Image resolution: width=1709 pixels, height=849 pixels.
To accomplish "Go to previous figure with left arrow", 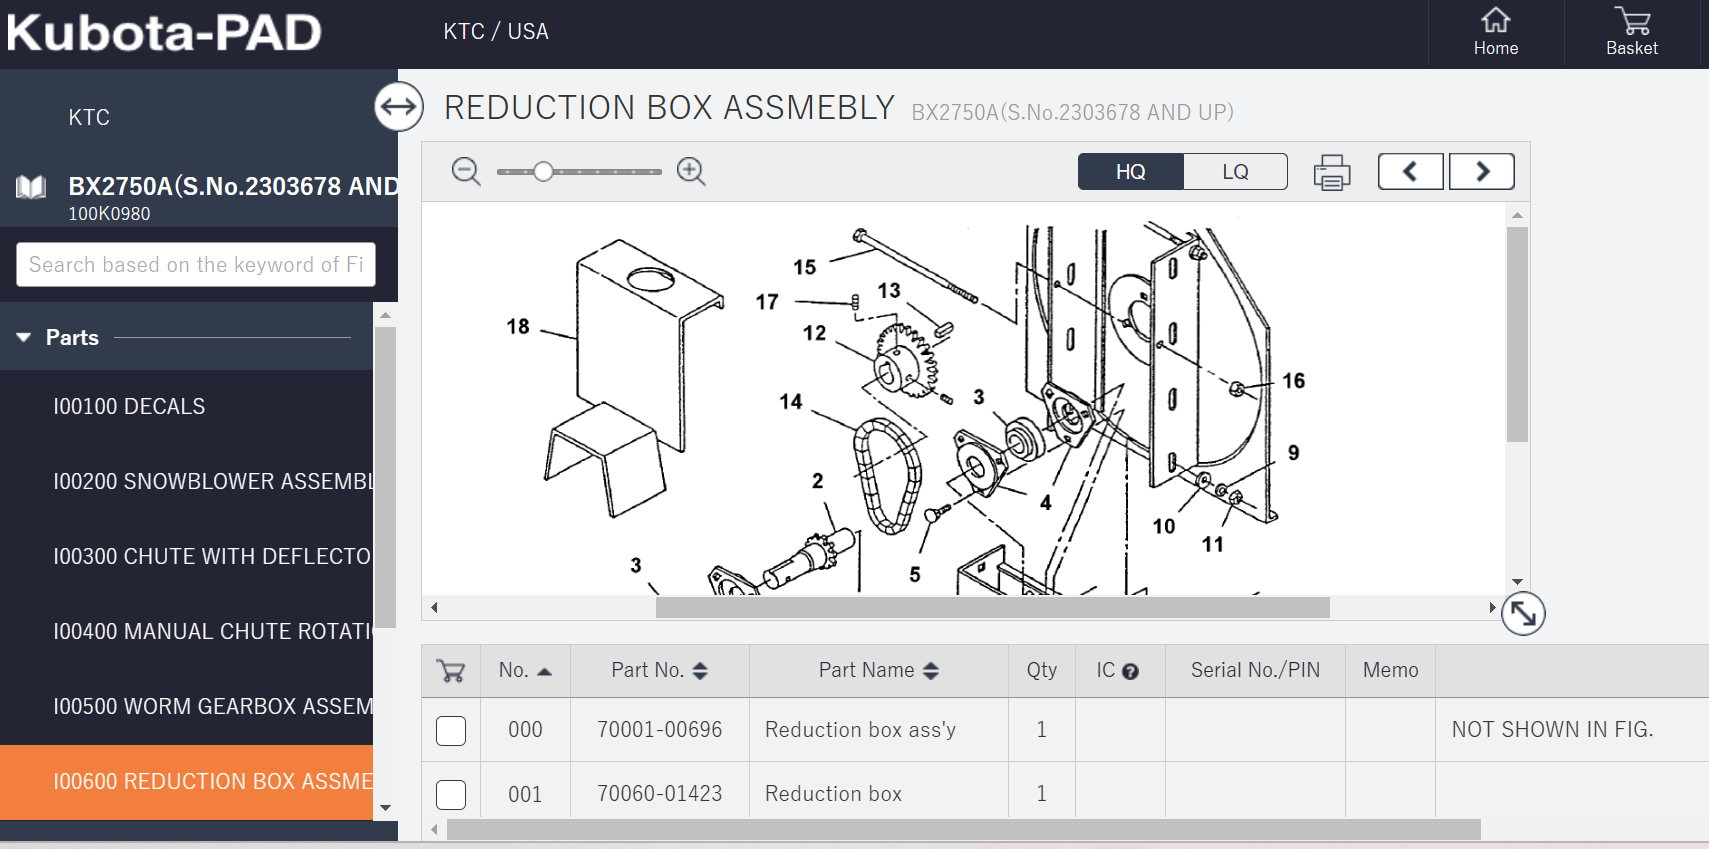I will click(1410, 172).
